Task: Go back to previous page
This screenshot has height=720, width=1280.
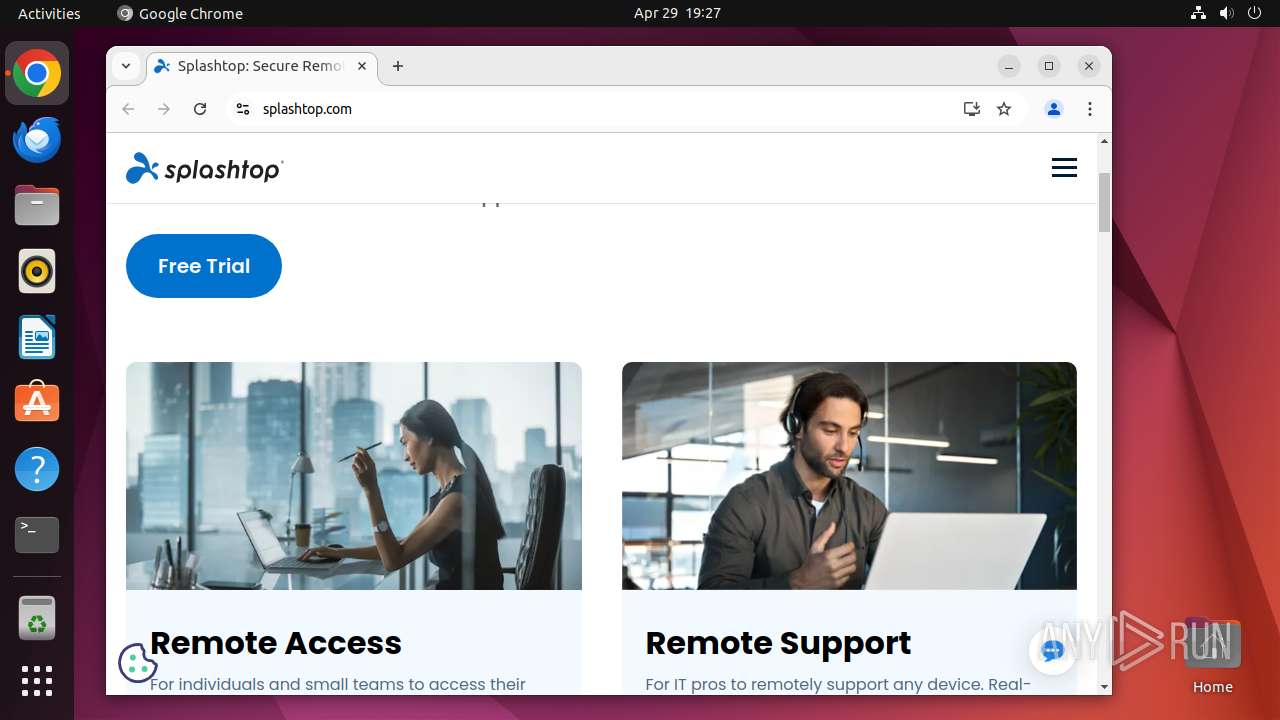Action: tap(128, 109)
